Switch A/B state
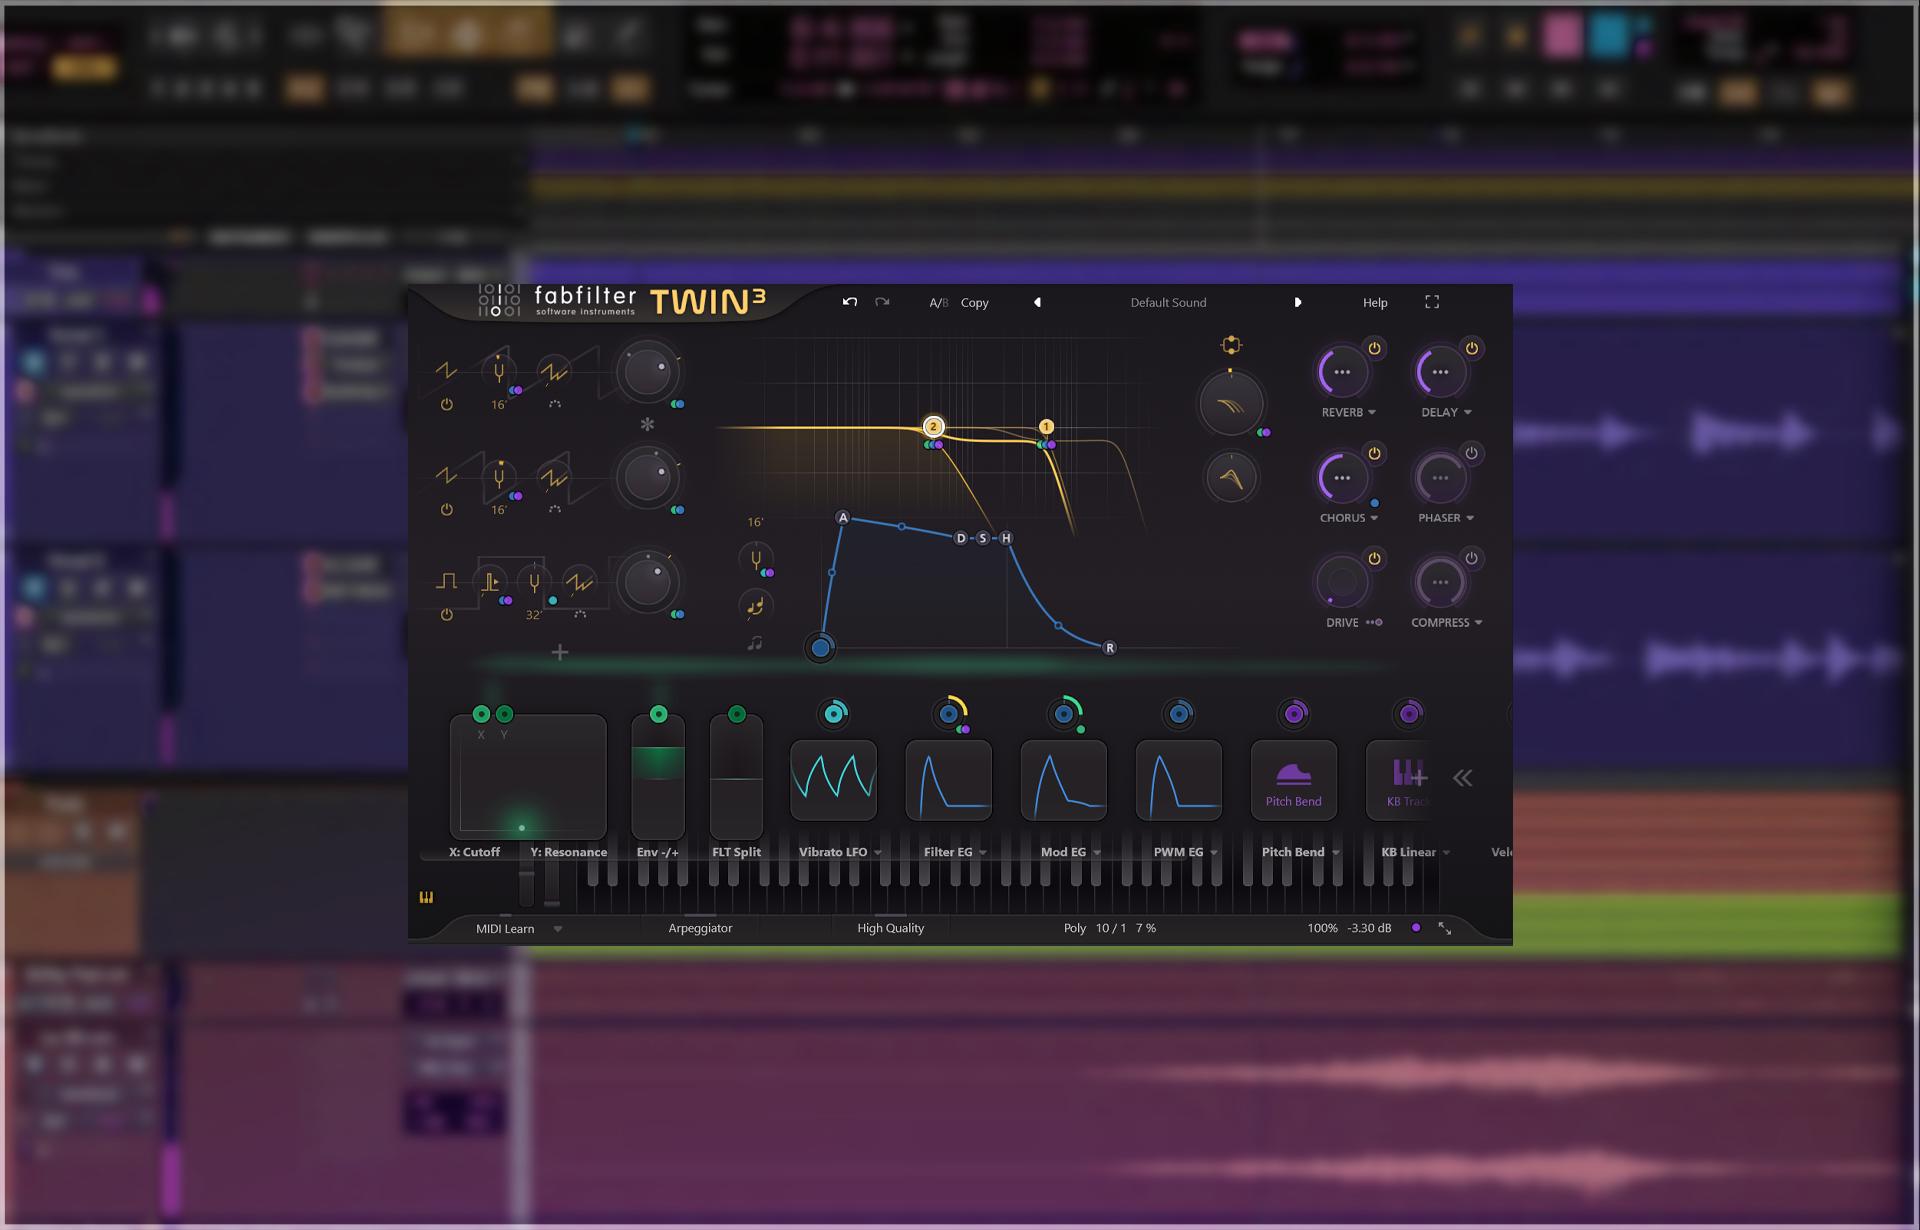This screenshot has height=1230, width=1920. [x=938, y=302]
